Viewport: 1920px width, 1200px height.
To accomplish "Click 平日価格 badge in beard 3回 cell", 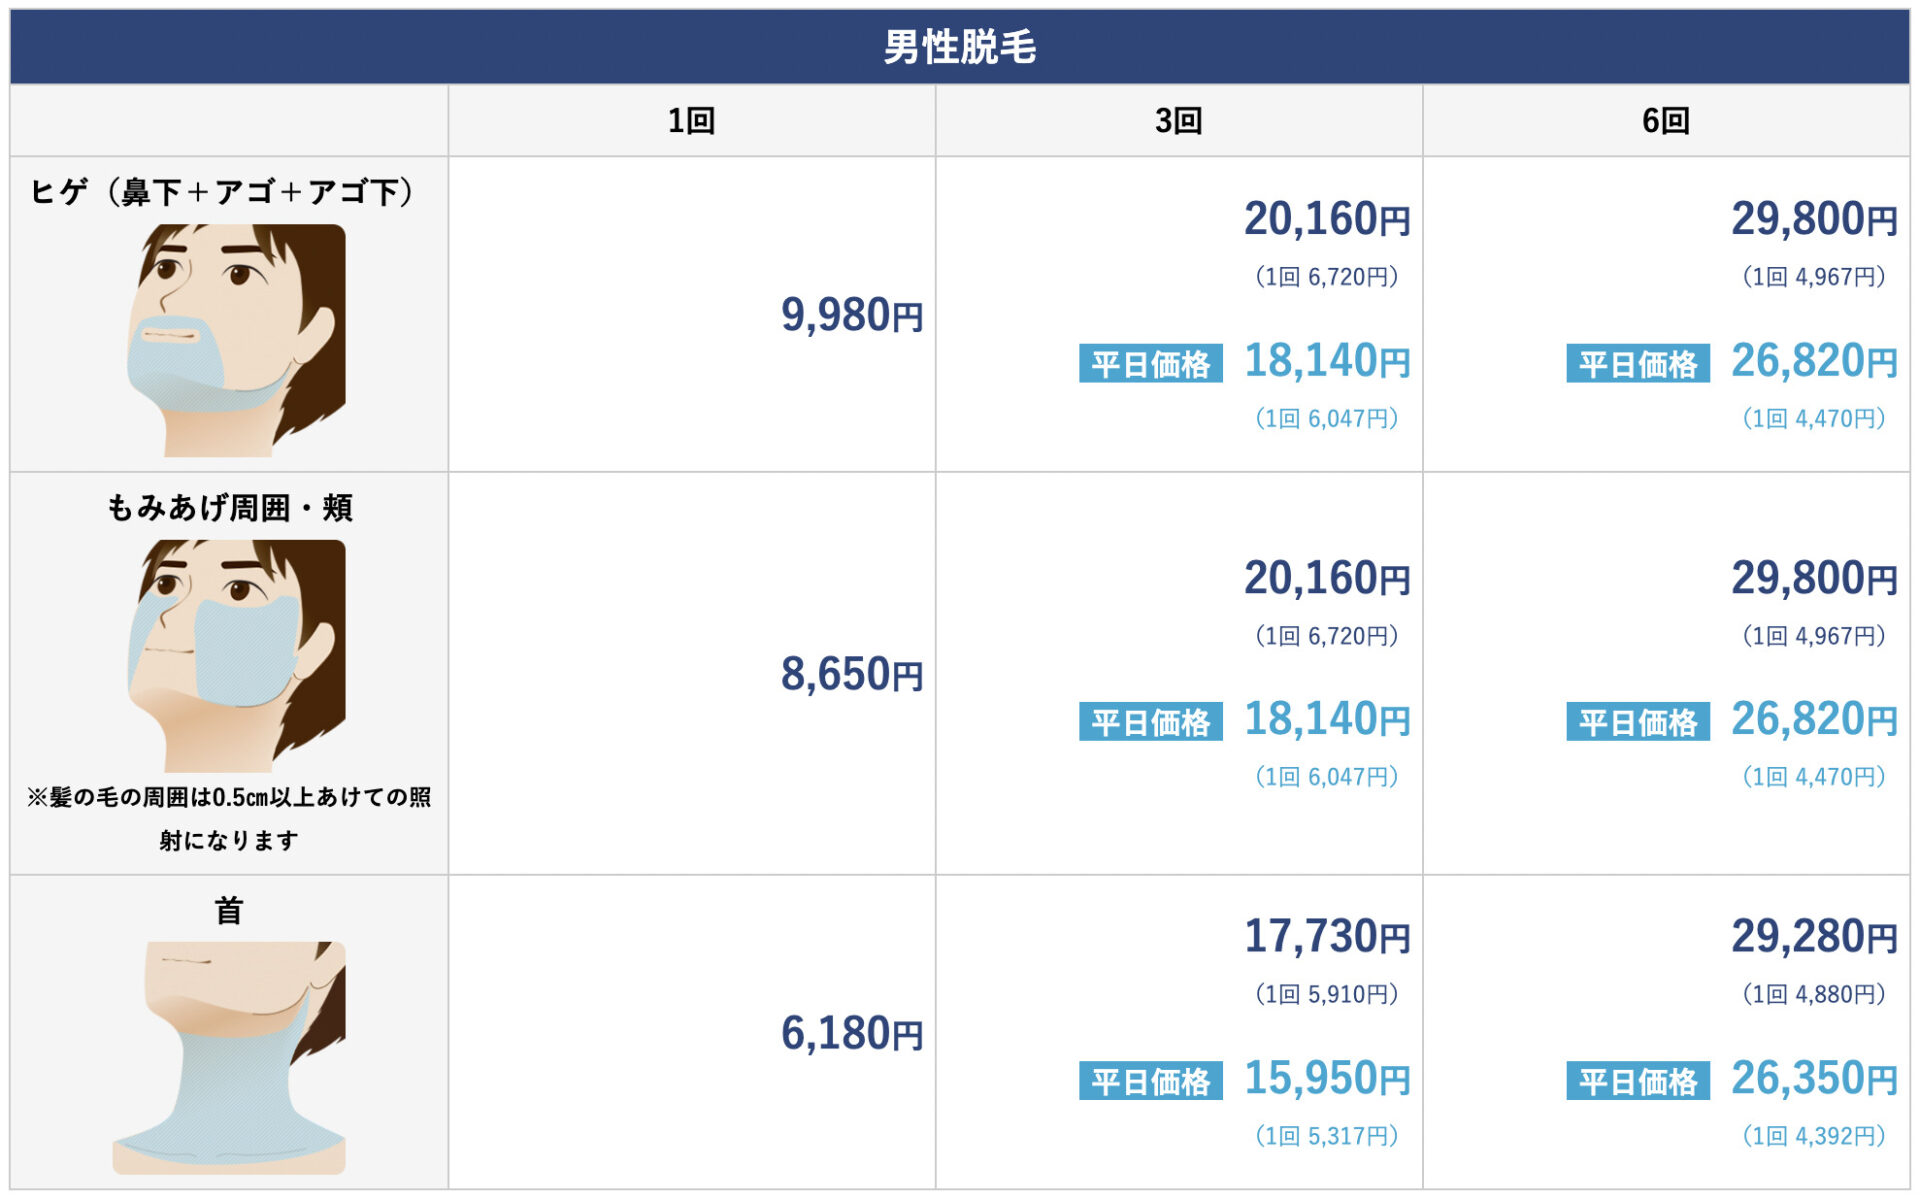I will coord(1150,364).
